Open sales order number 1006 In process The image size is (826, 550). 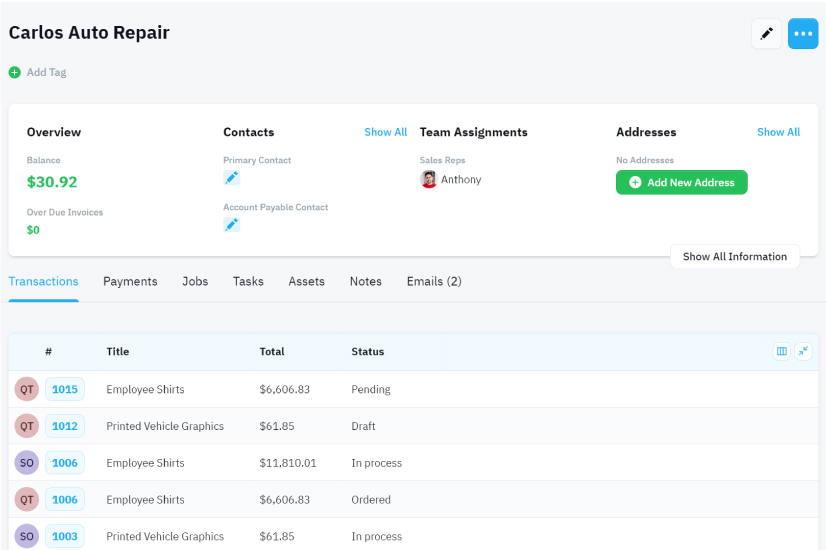tap(65, 463)
